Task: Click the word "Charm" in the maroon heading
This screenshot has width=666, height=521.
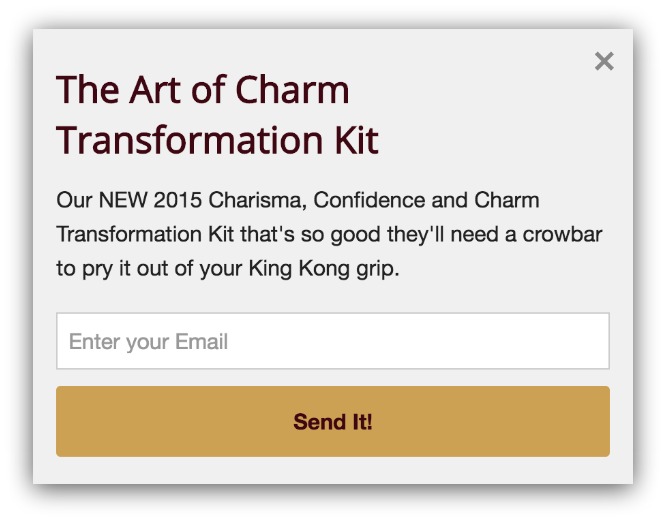Action: coord(292,89)
